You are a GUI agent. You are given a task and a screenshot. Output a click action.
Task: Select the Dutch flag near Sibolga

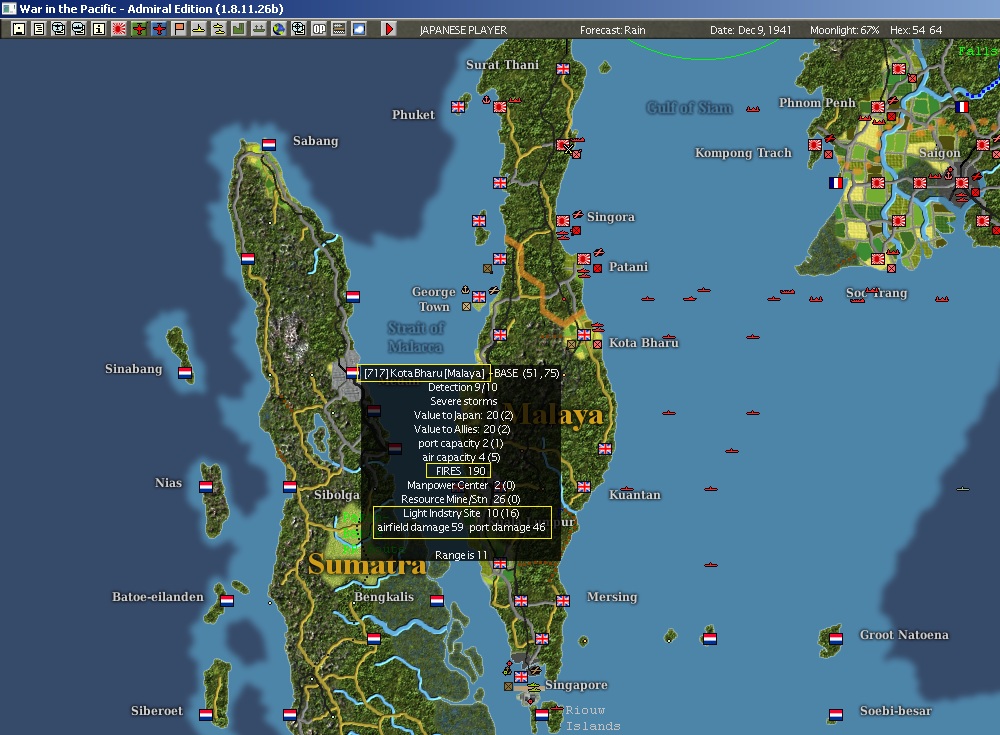[290, 487]
